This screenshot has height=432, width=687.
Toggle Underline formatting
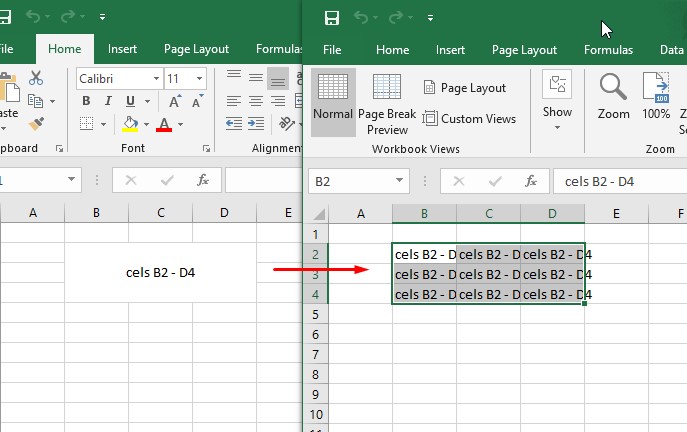(x=127, y=101)
